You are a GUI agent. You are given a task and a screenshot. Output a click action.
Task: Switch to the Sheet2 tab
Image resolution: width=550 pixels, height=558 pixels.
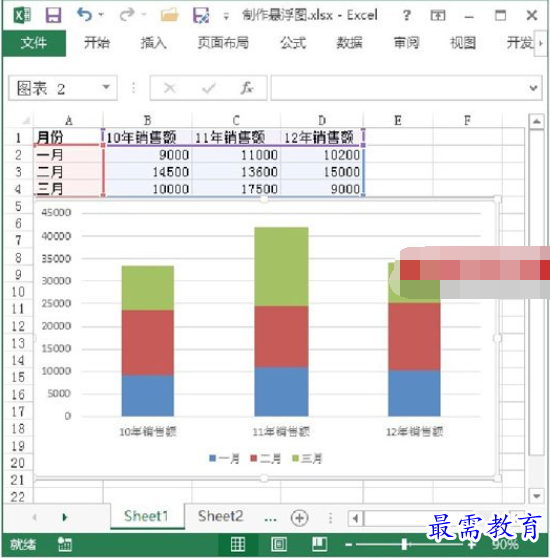point(220,516)
